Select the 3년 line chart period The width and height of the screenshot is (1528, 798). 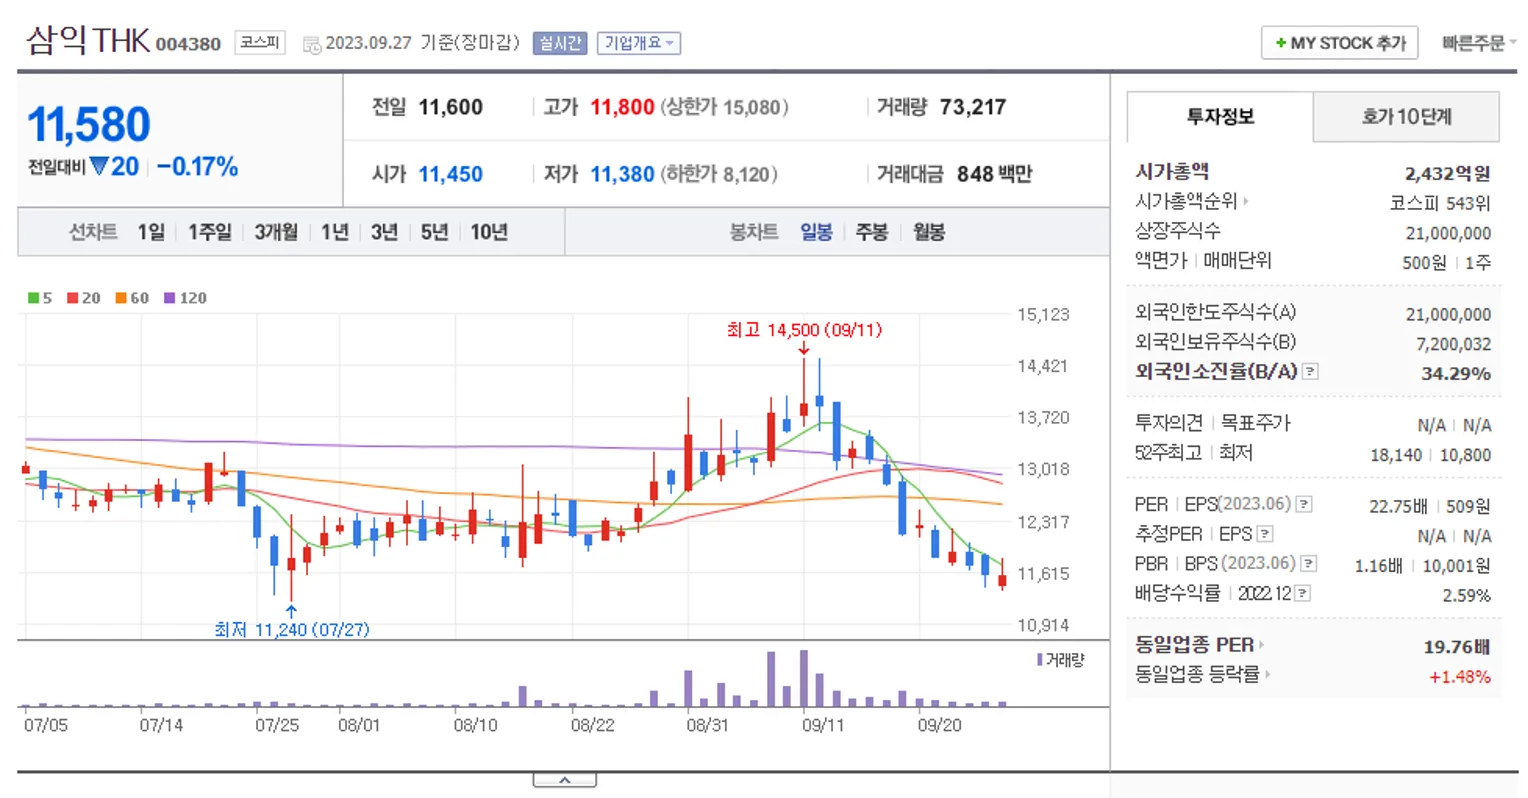tap(384, 232)
